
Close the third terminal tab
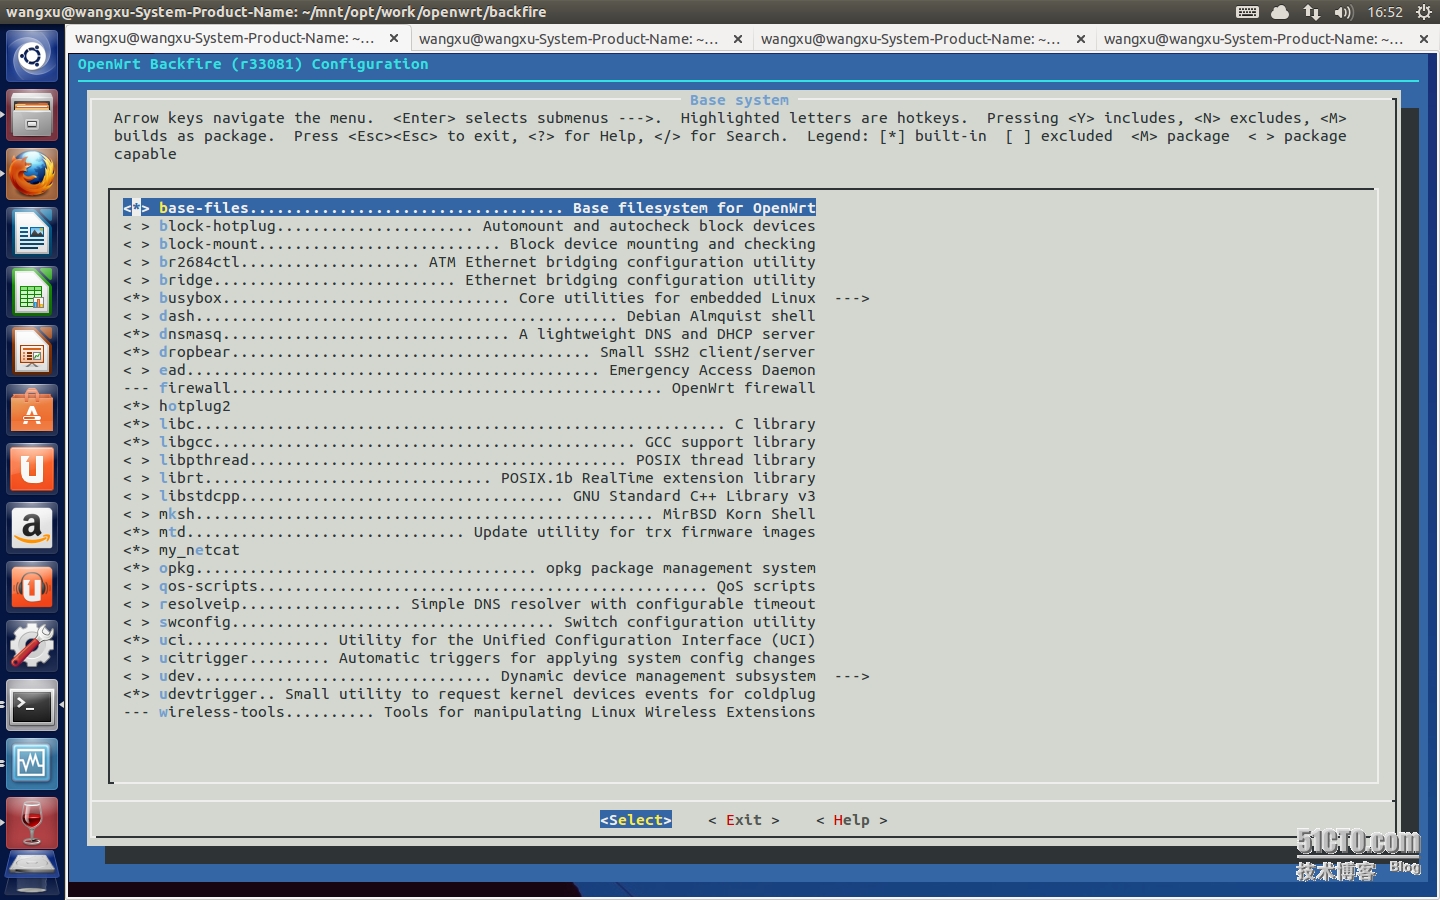[x=1081, y=39]
